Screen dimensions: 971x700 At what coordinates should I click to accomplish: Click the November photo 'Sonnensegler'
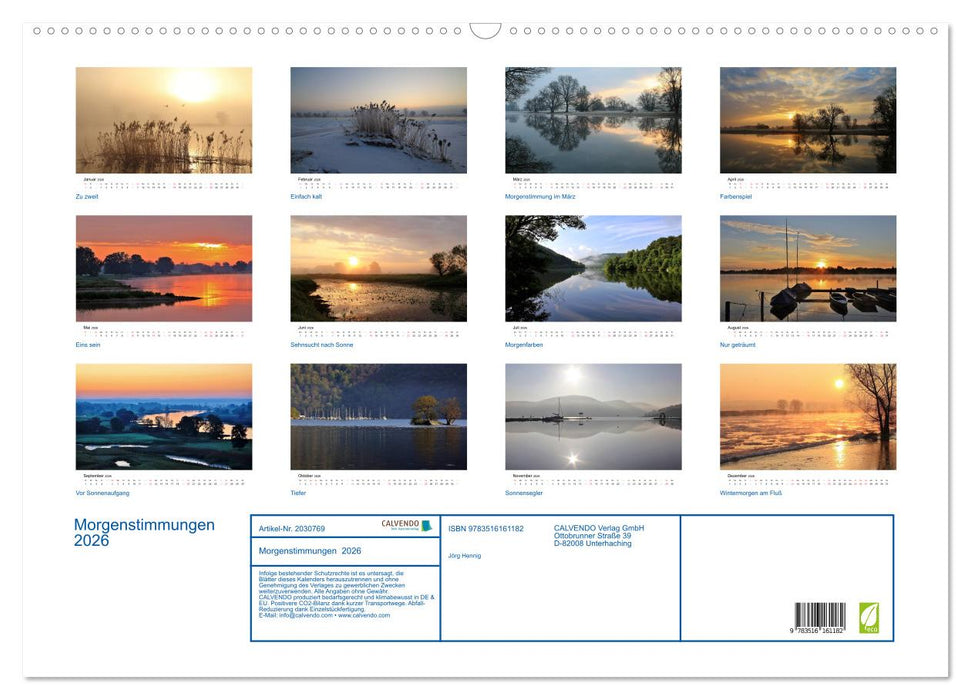click(x=592, y=416)
